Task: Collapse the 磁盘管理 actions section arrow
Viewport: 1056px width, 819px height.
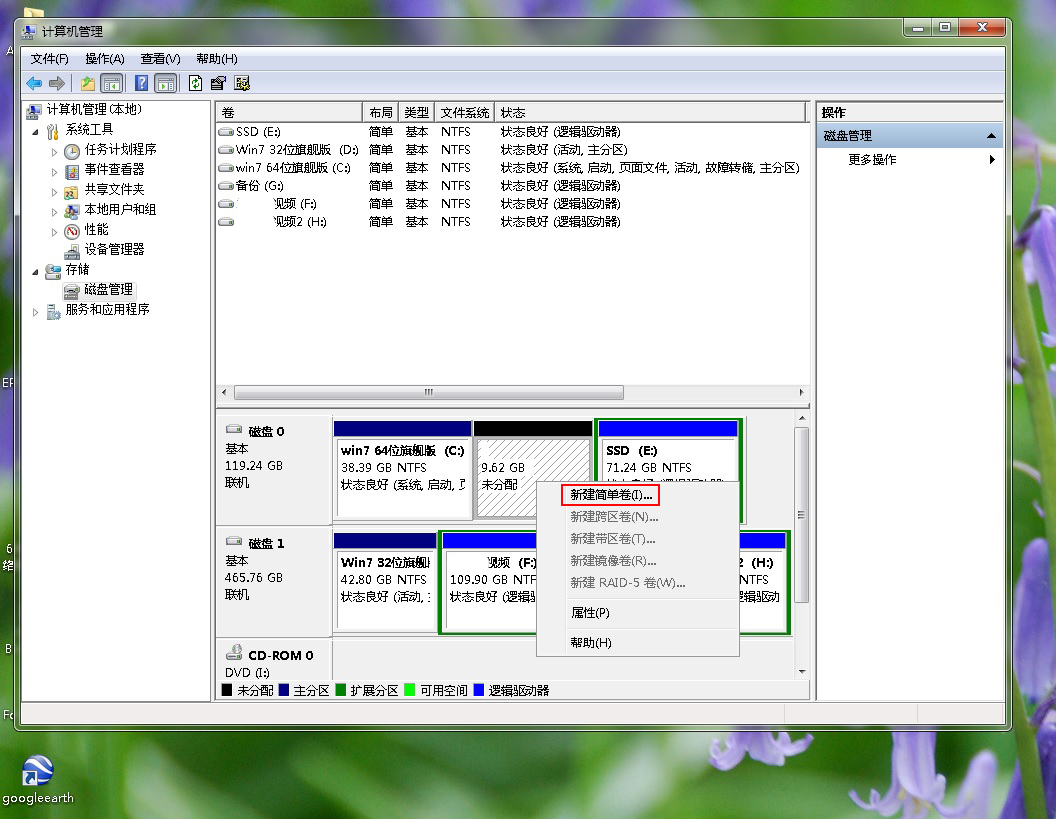Action: [991, 136]
